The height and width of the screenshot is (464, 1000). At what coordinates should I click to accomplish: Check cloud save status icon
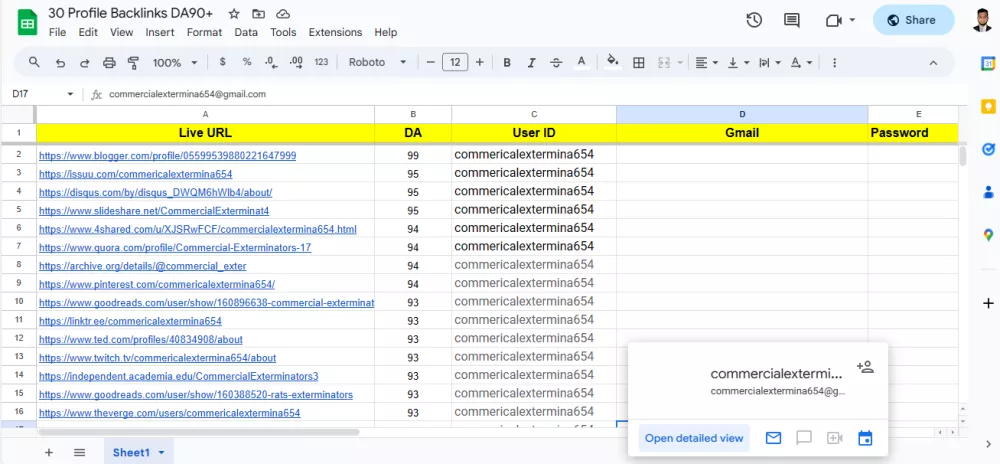pyautogui.click(x=283, y=14)
